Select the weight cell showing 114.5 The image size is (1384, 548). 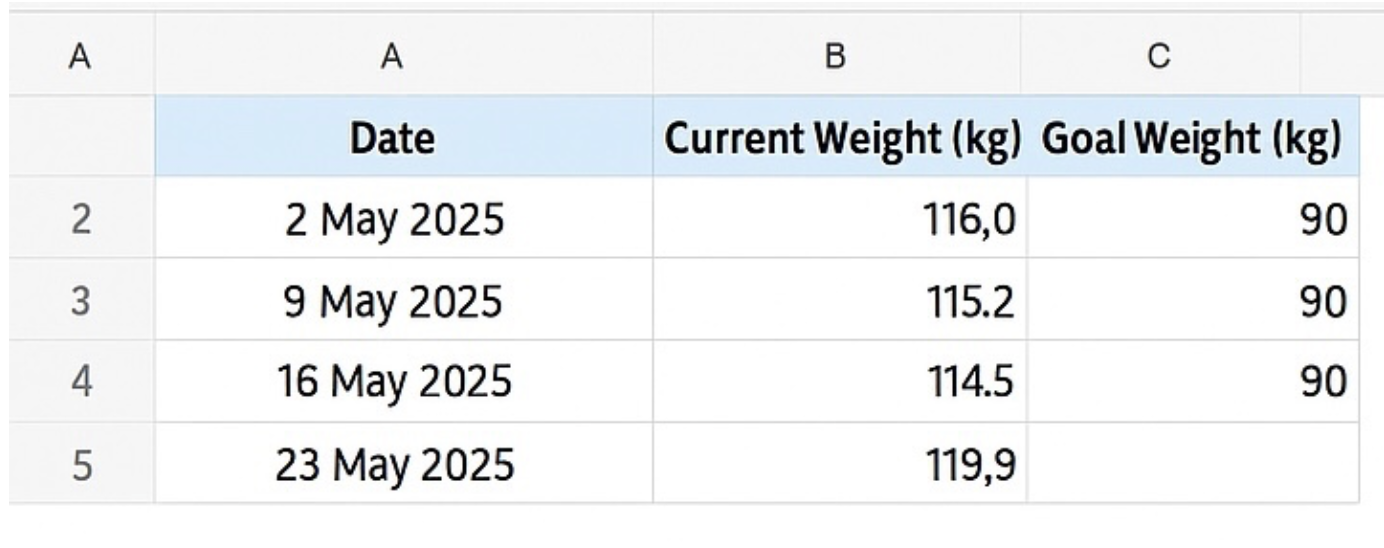click(x=840, y=381)
